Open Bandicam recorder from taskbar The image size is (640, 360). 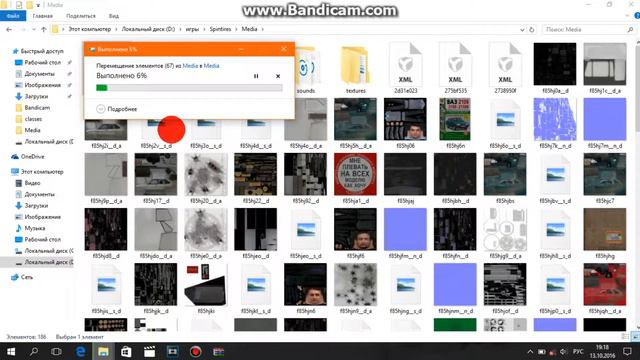click(x=196, y=351)
